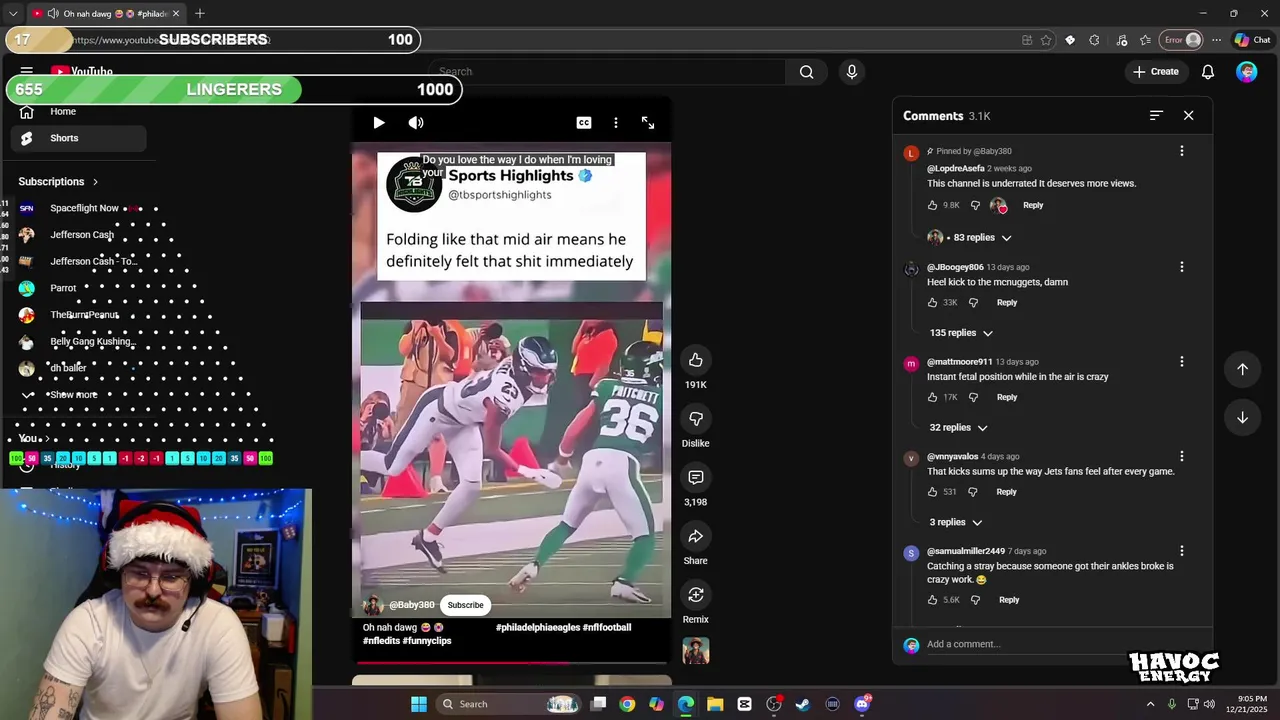Open options for @samualmiller2449's comment
The image size is (1280, 720).
click(1182, 551)
